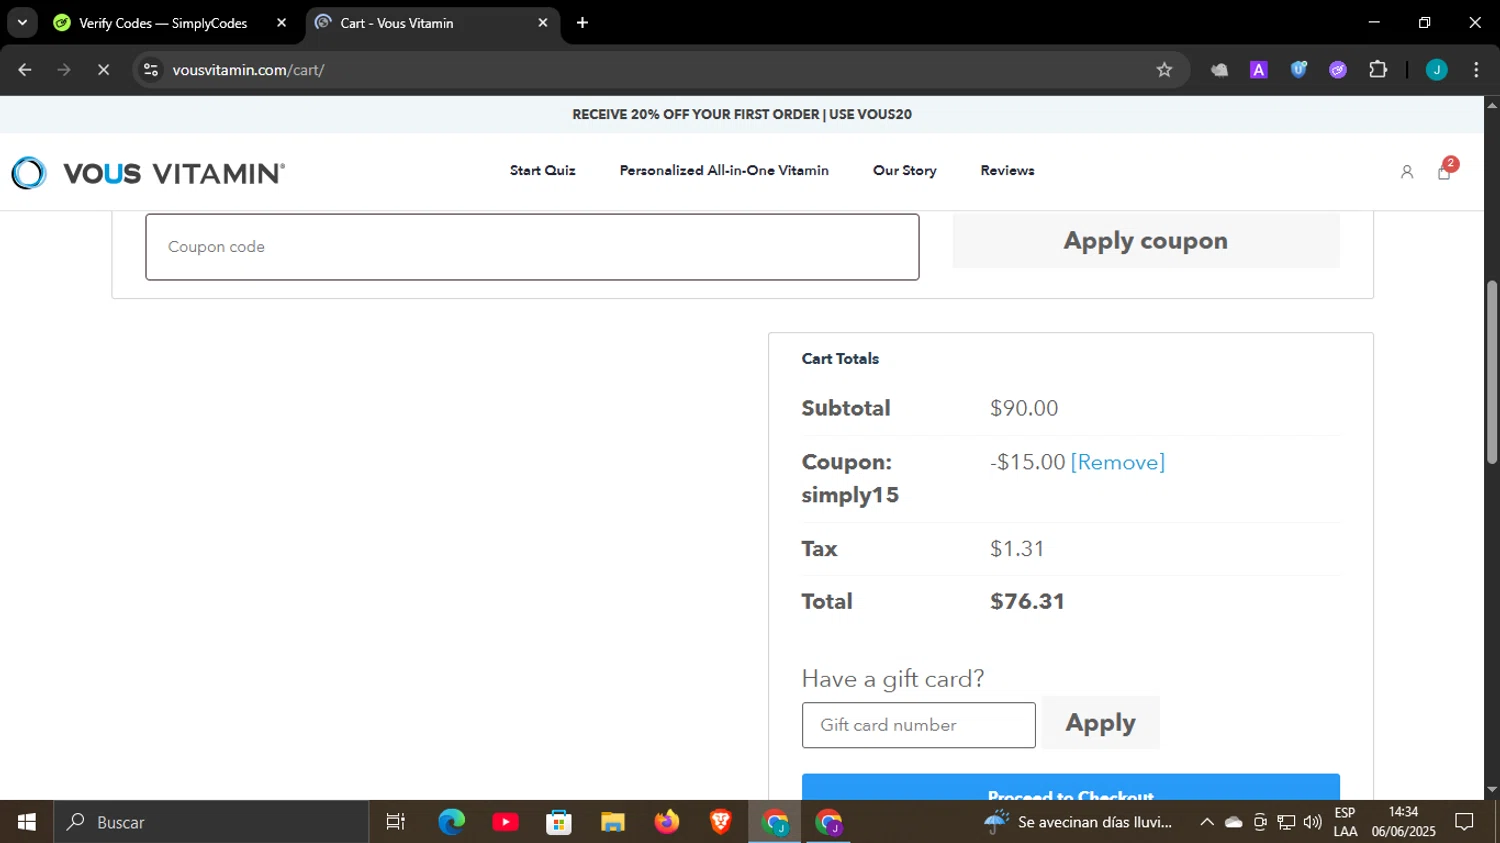Open the cloud extension icon

(1219, 70)
